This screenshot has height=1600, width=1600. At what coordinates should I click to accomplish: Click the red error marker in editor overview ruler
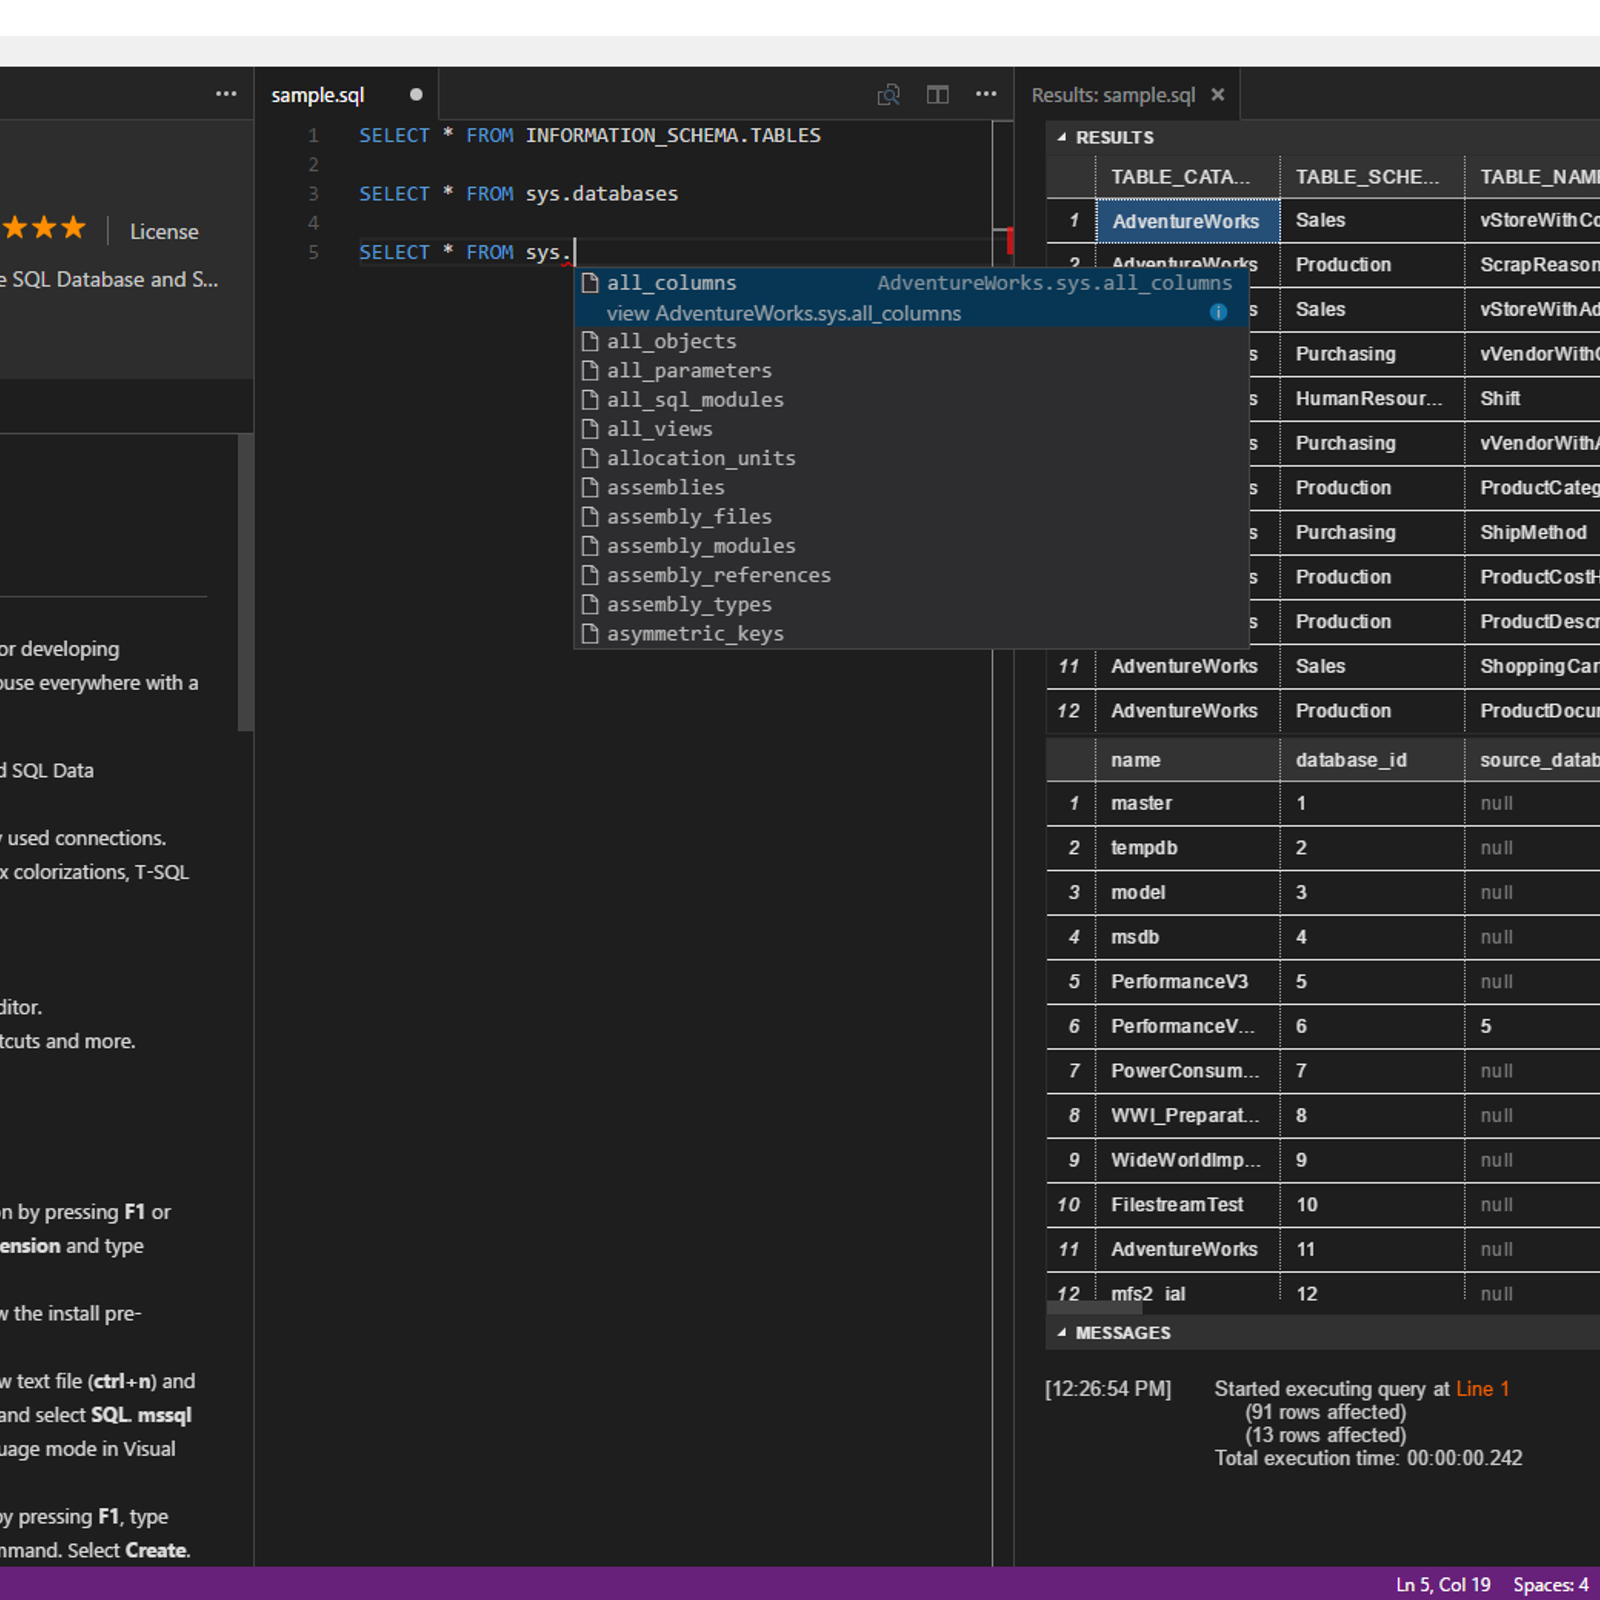(1010, 241)
